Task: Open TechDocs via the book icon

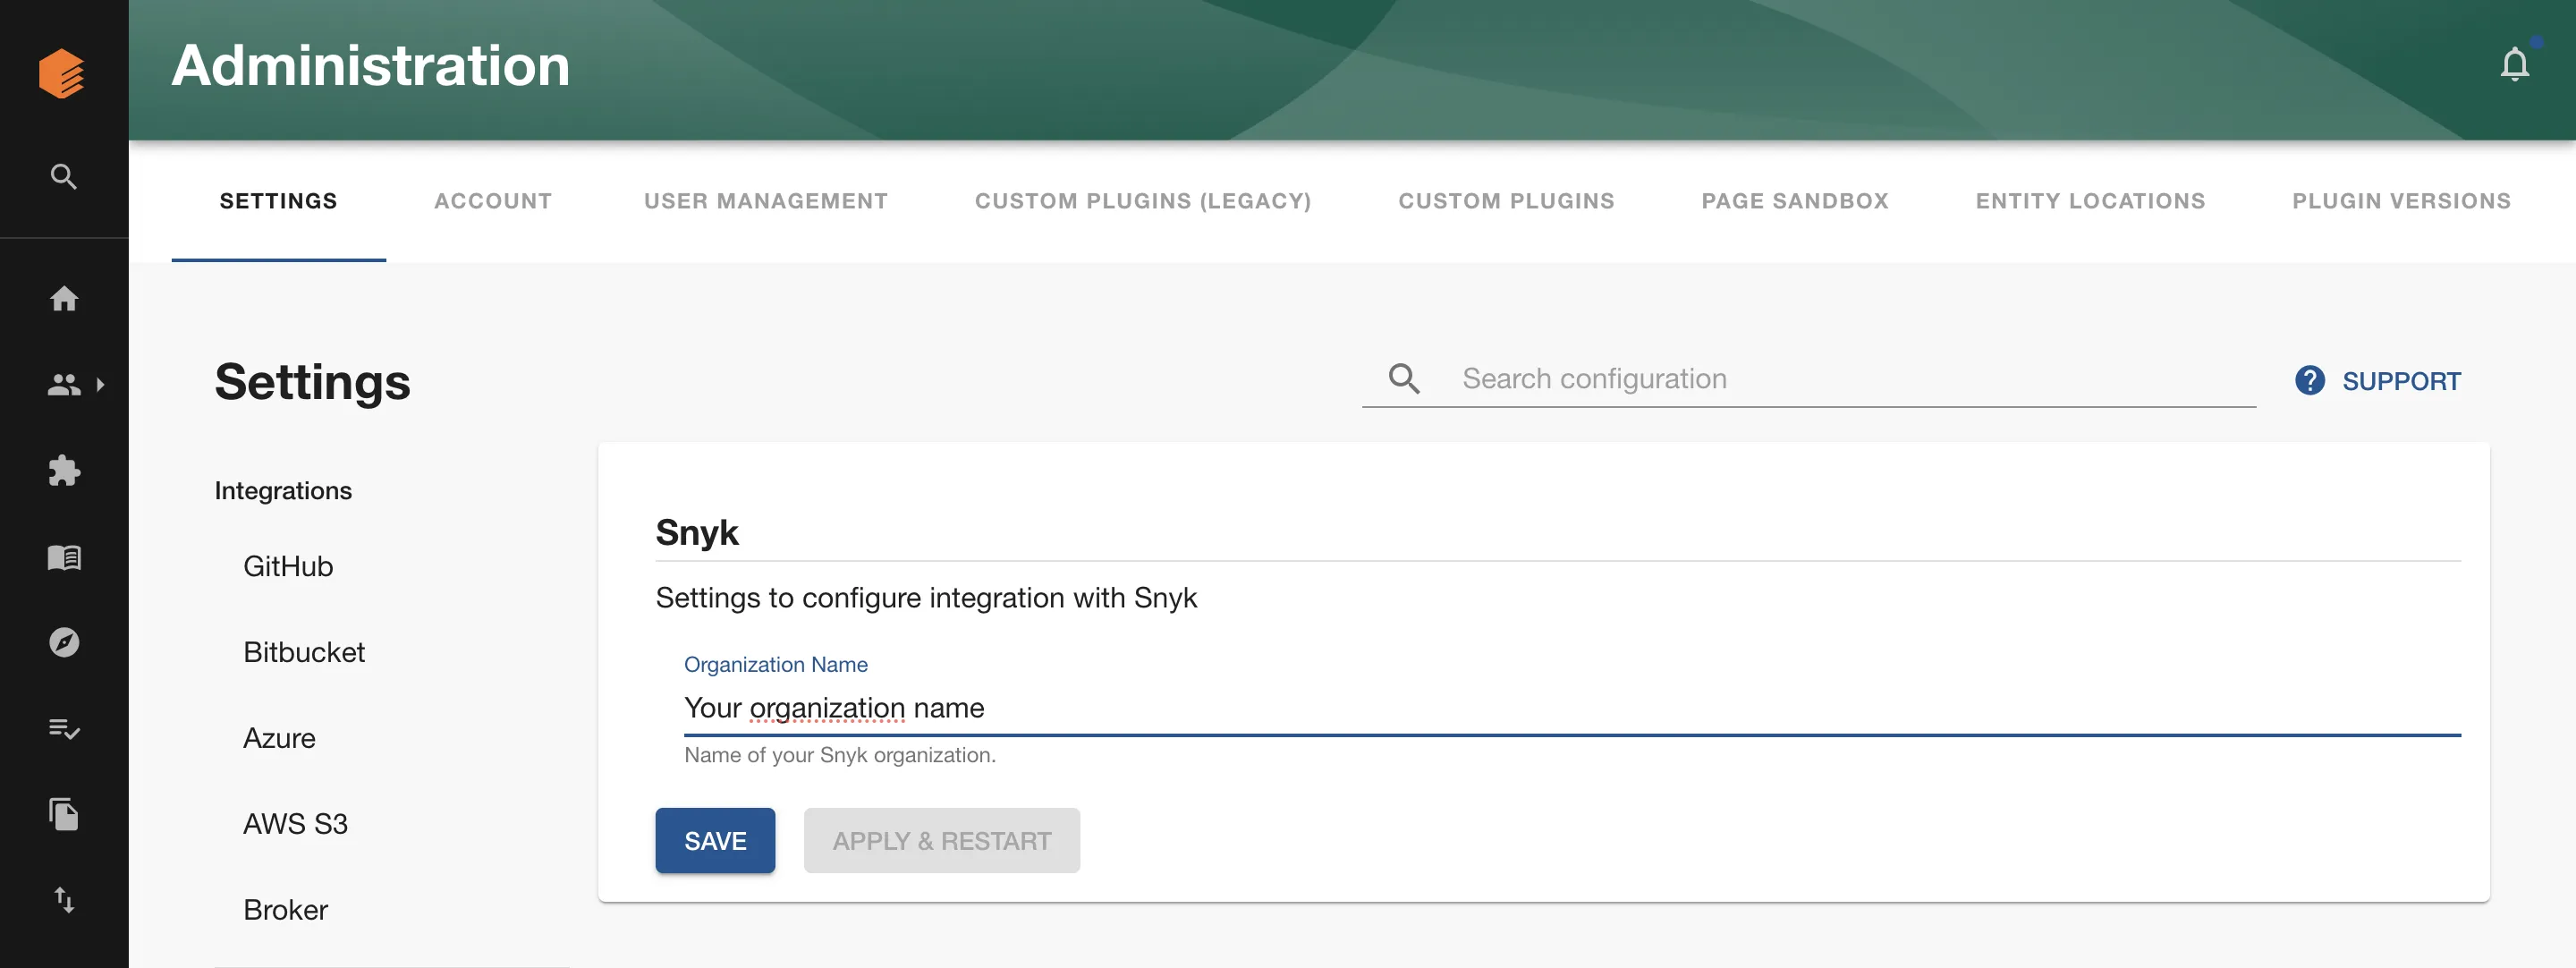Action: tap(64, 557)
